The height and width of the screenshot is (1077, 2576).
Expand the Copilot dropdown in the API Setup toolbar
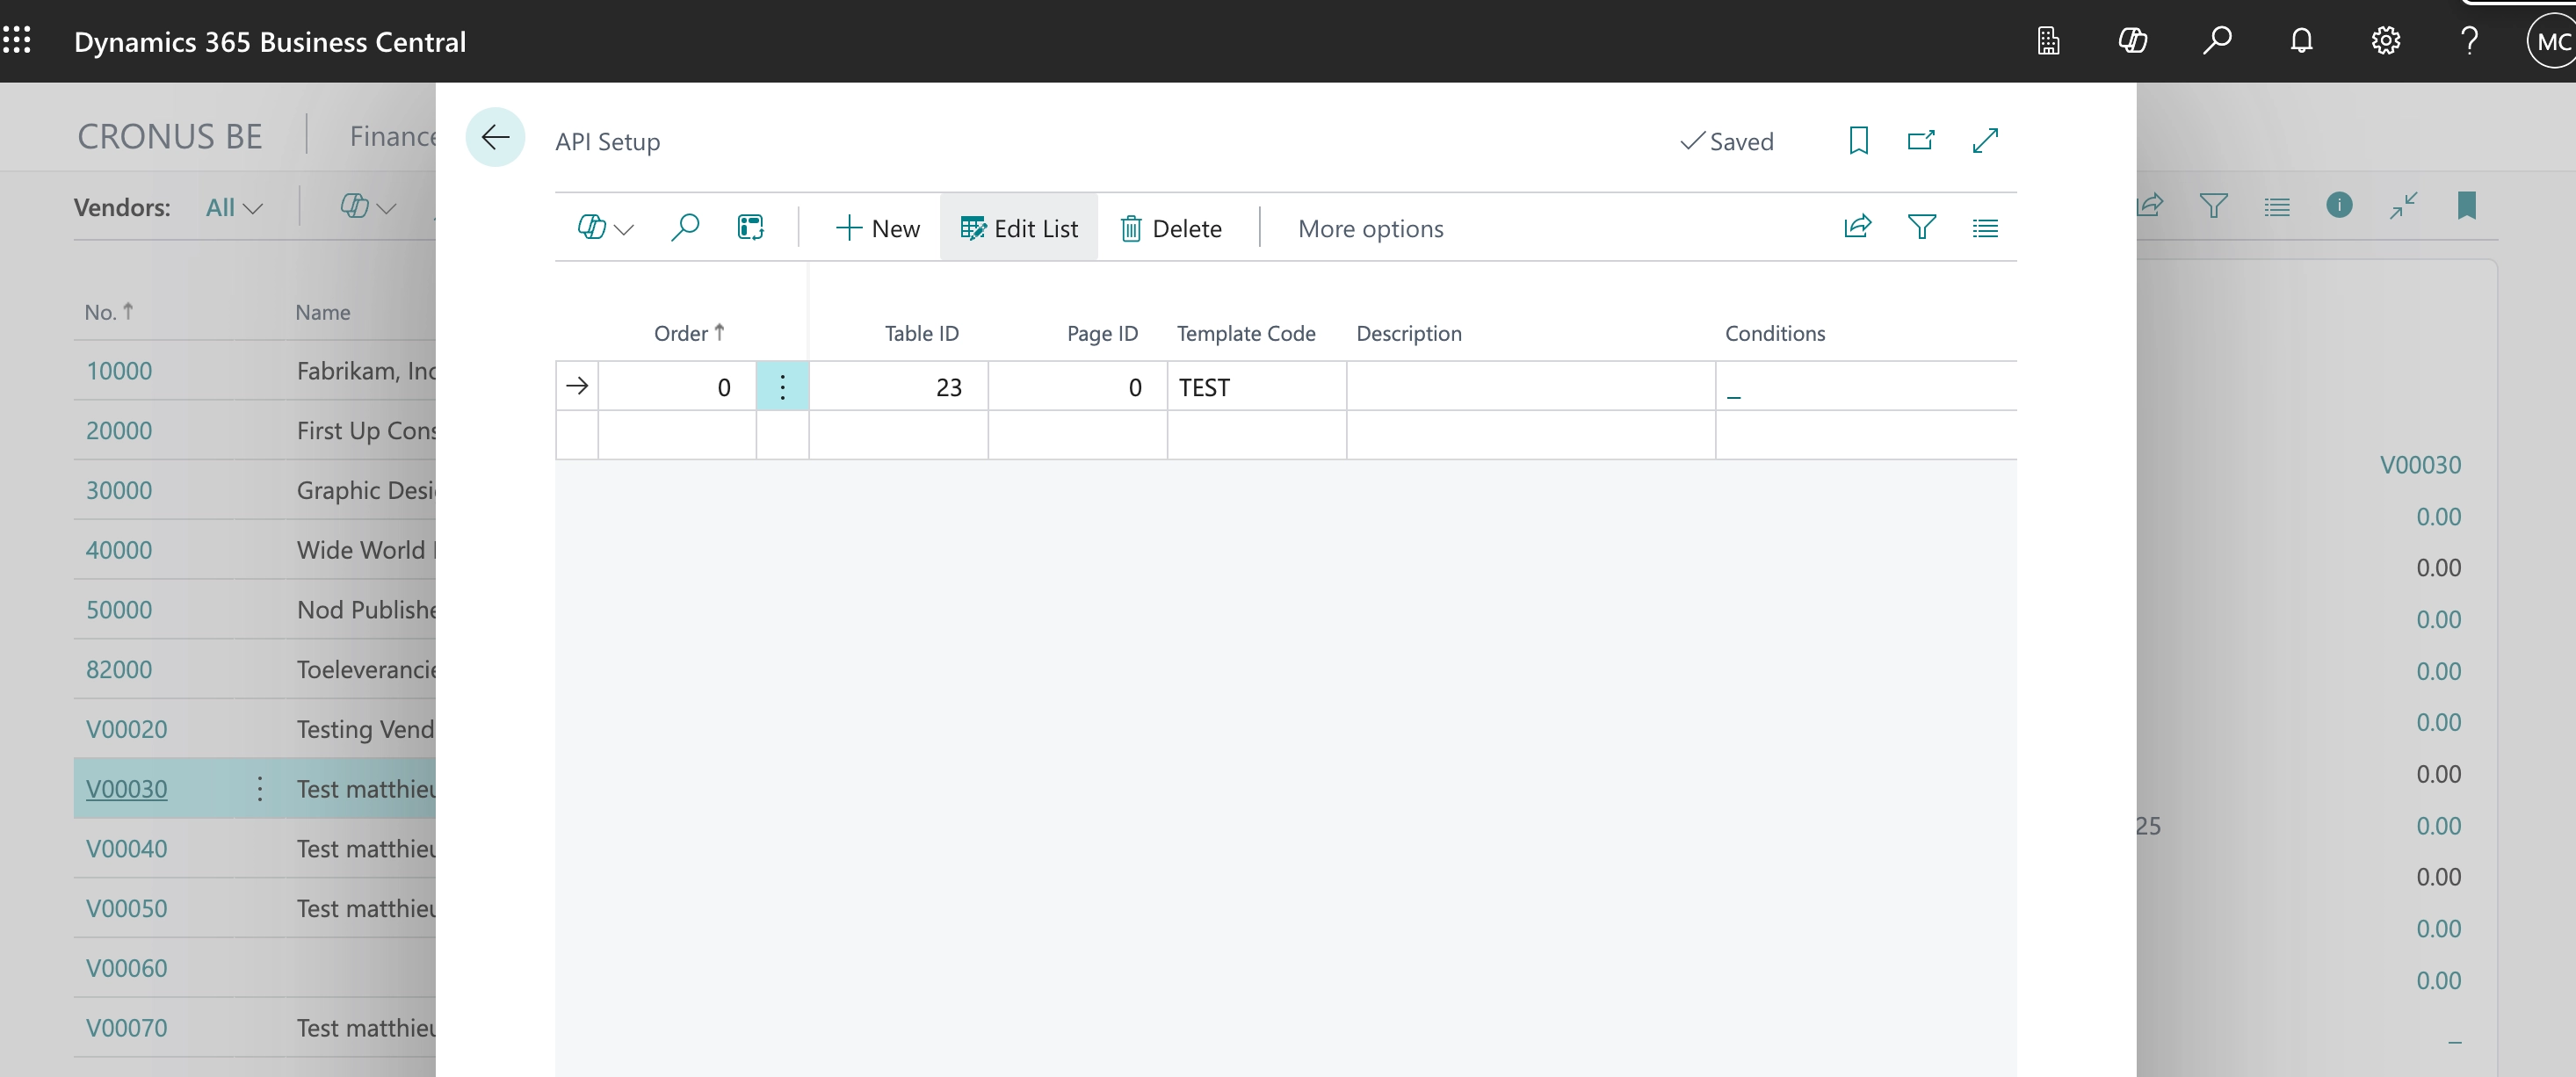click(605, 228)
